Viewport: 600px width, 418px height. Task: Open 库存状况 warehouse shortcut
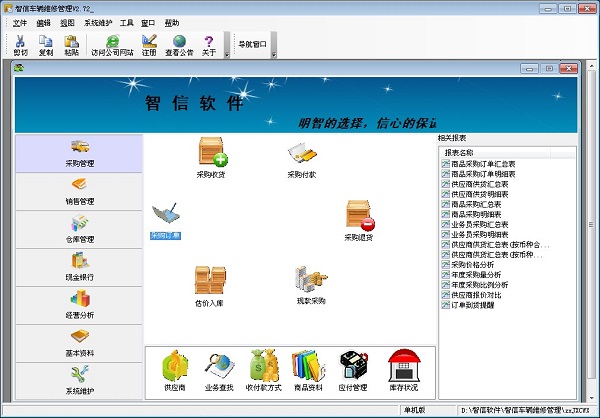pyautogui.click(x=404, y=370)
